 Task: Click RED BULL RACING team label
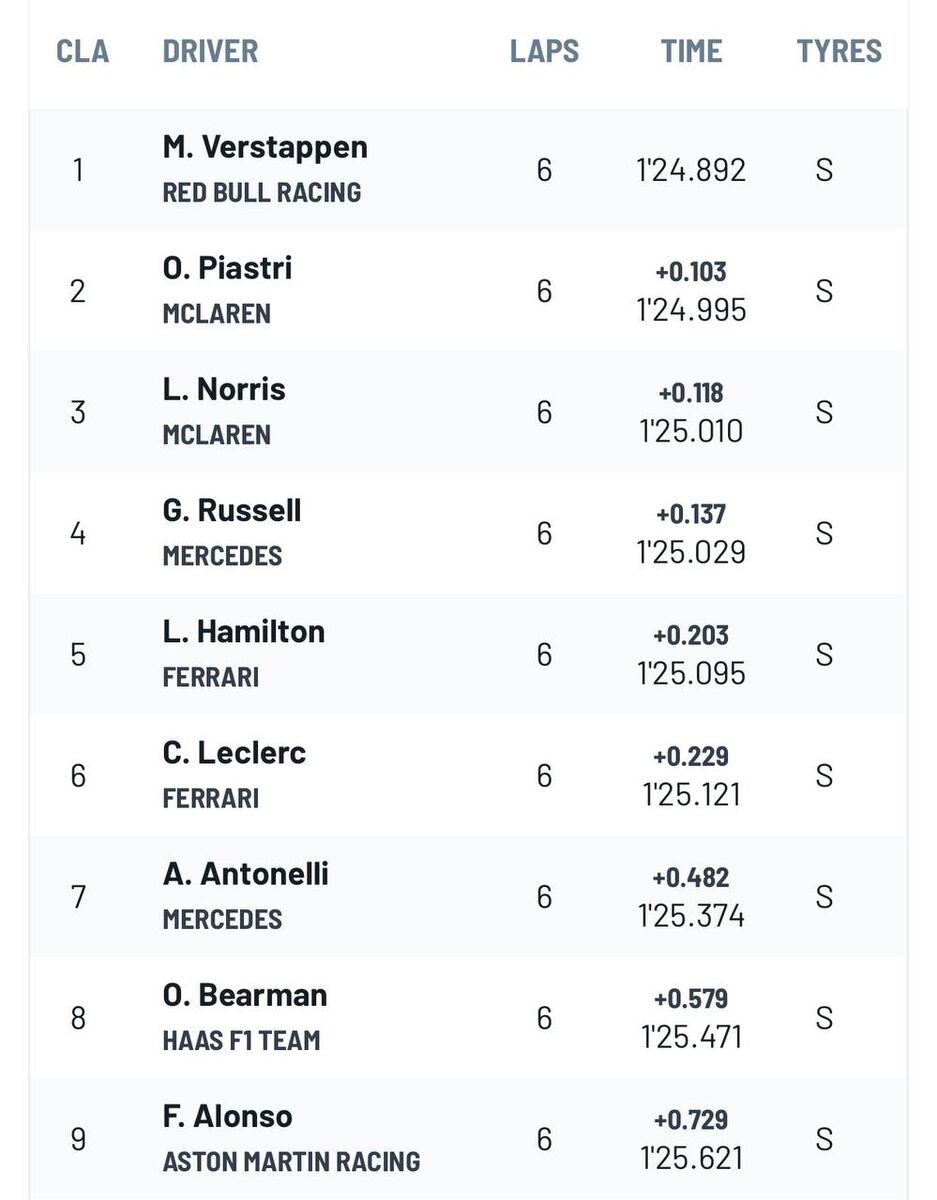262,192
